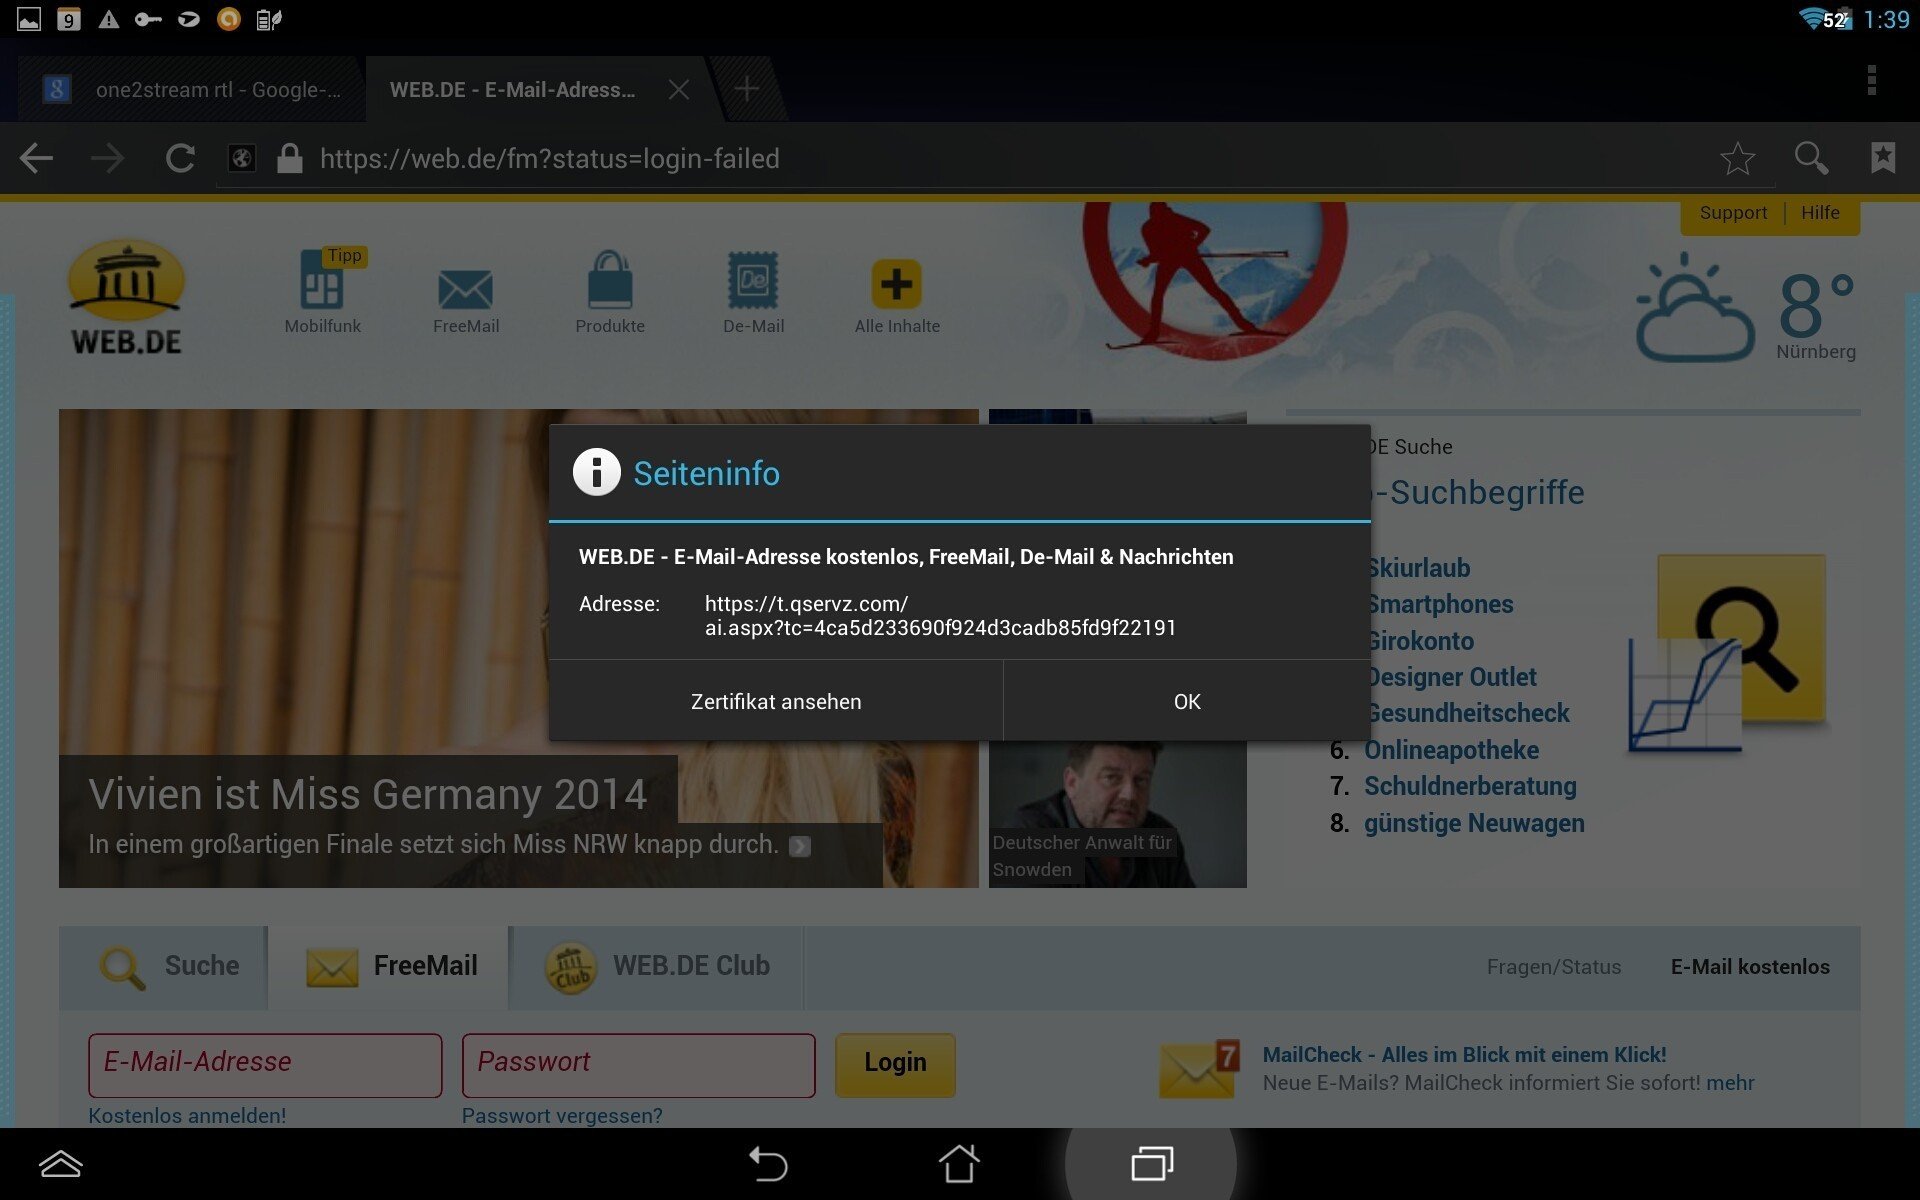The height and width of the screenshot is (1200, 1920).
Task: Switch to the one2stream rtl Google tab
Action: (190, 89)
